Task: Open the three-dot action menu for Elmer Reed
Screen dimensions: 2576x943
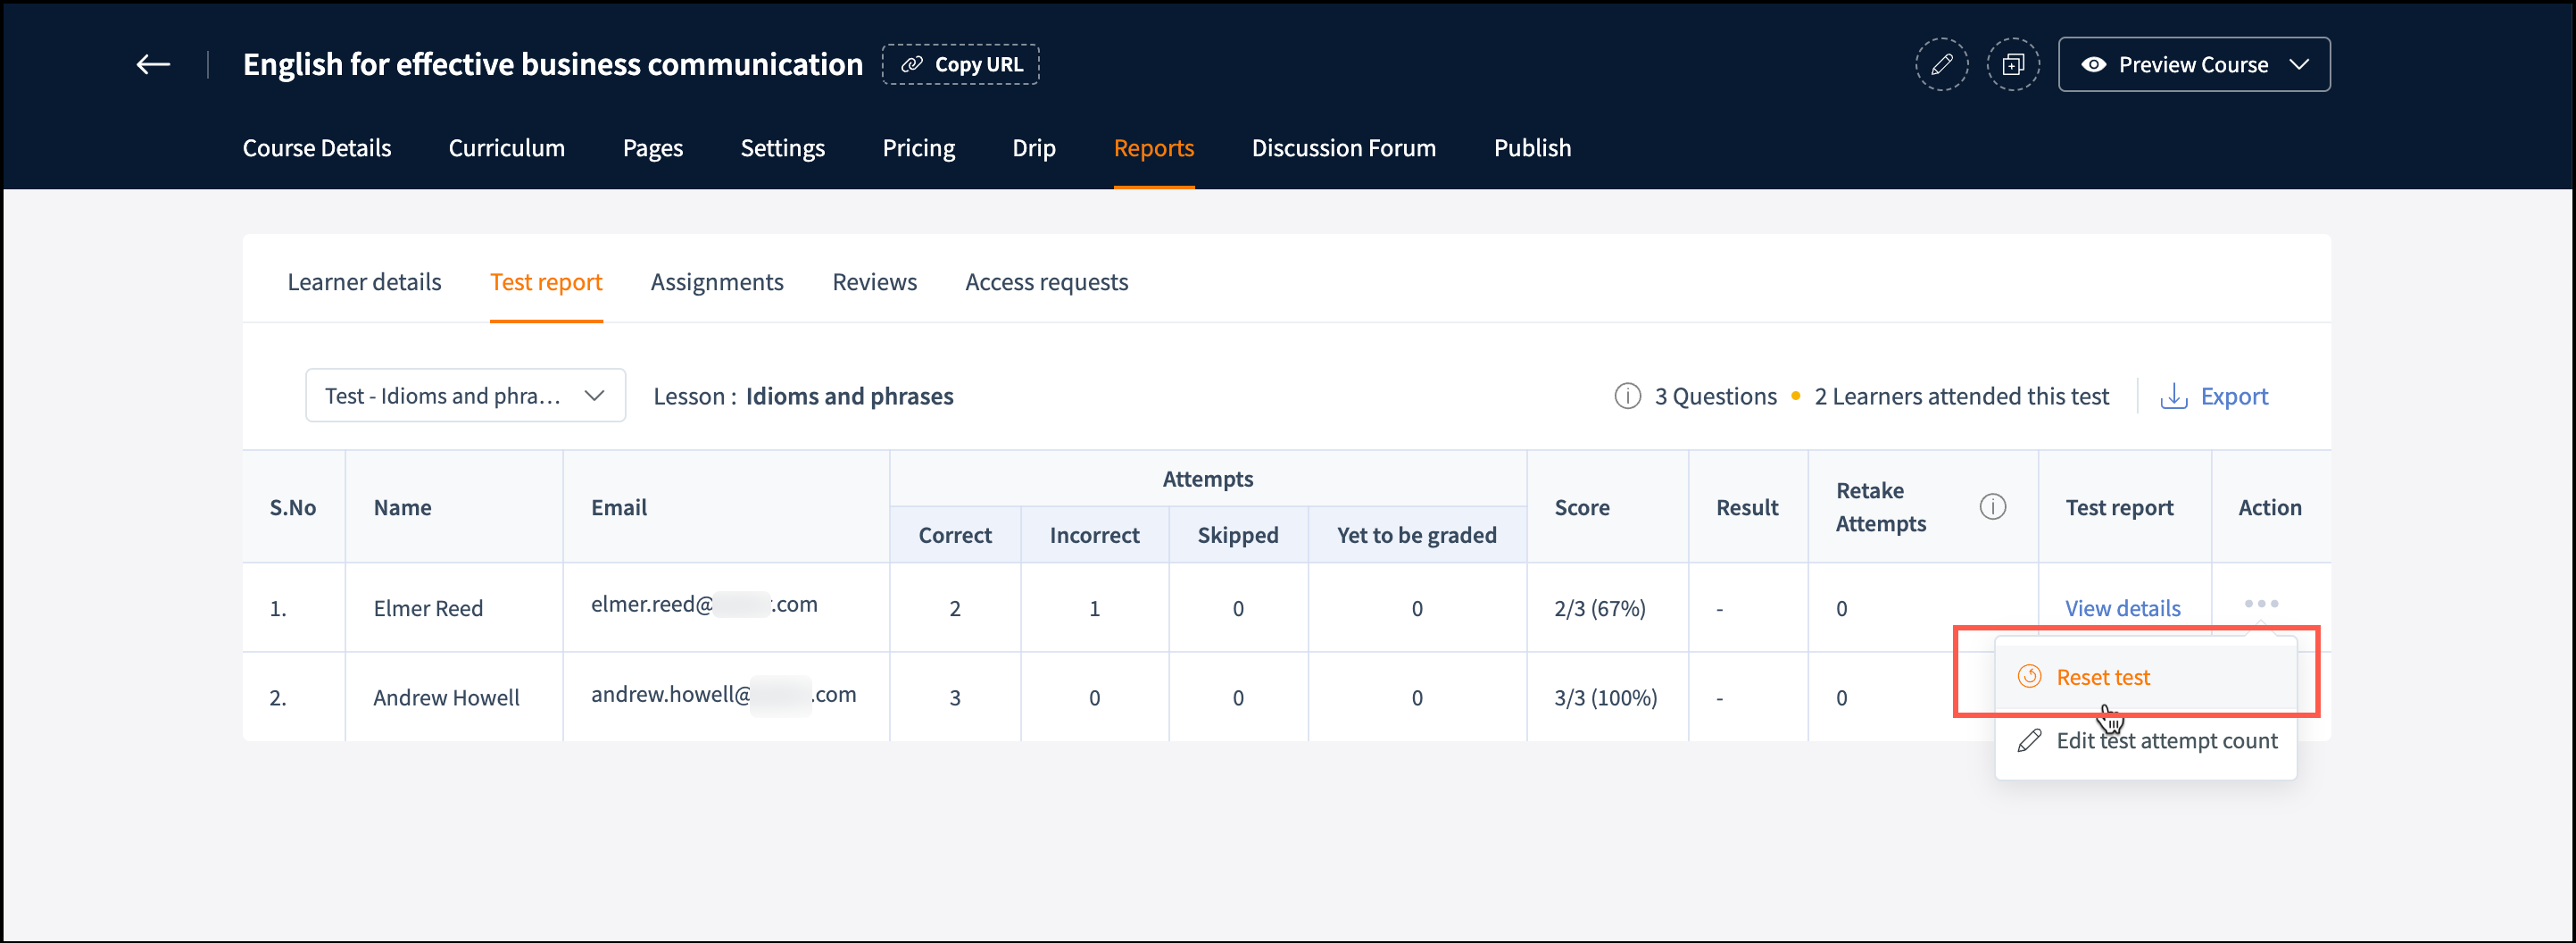Action: pyautogui.click(x=2260, y=604)
